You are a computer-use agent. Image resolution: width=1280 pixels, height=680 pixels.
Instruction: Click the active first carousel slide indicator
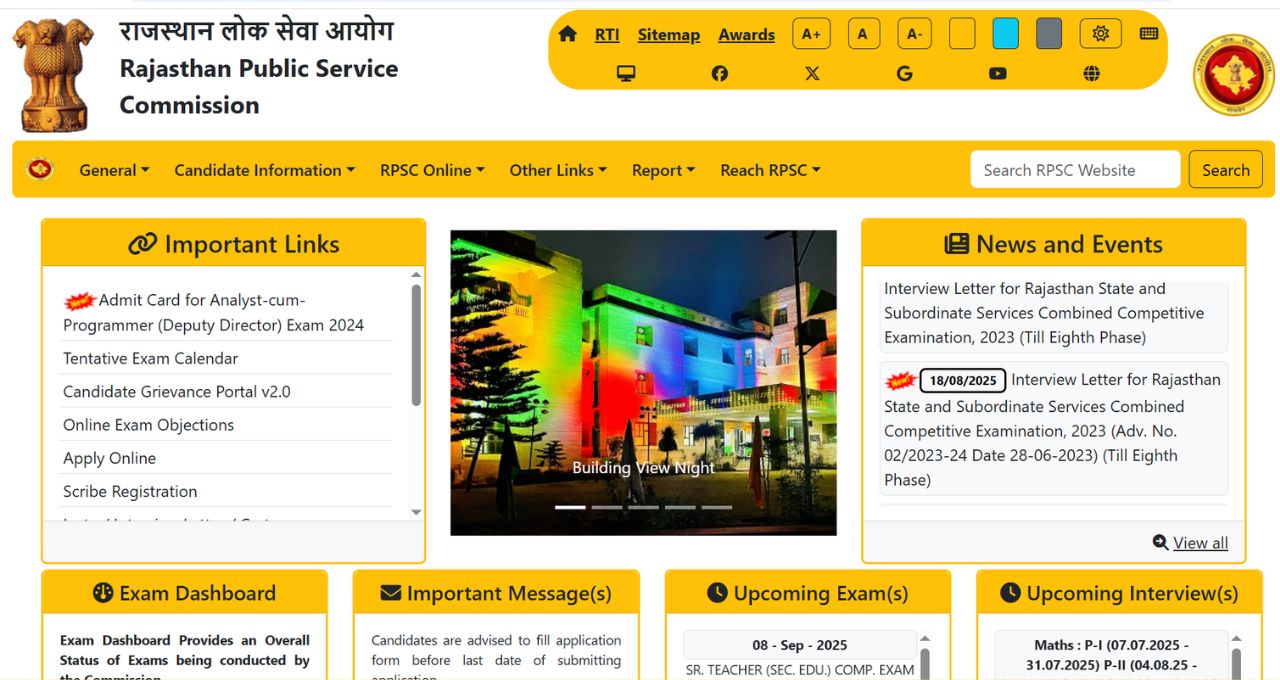click(570, 507)
